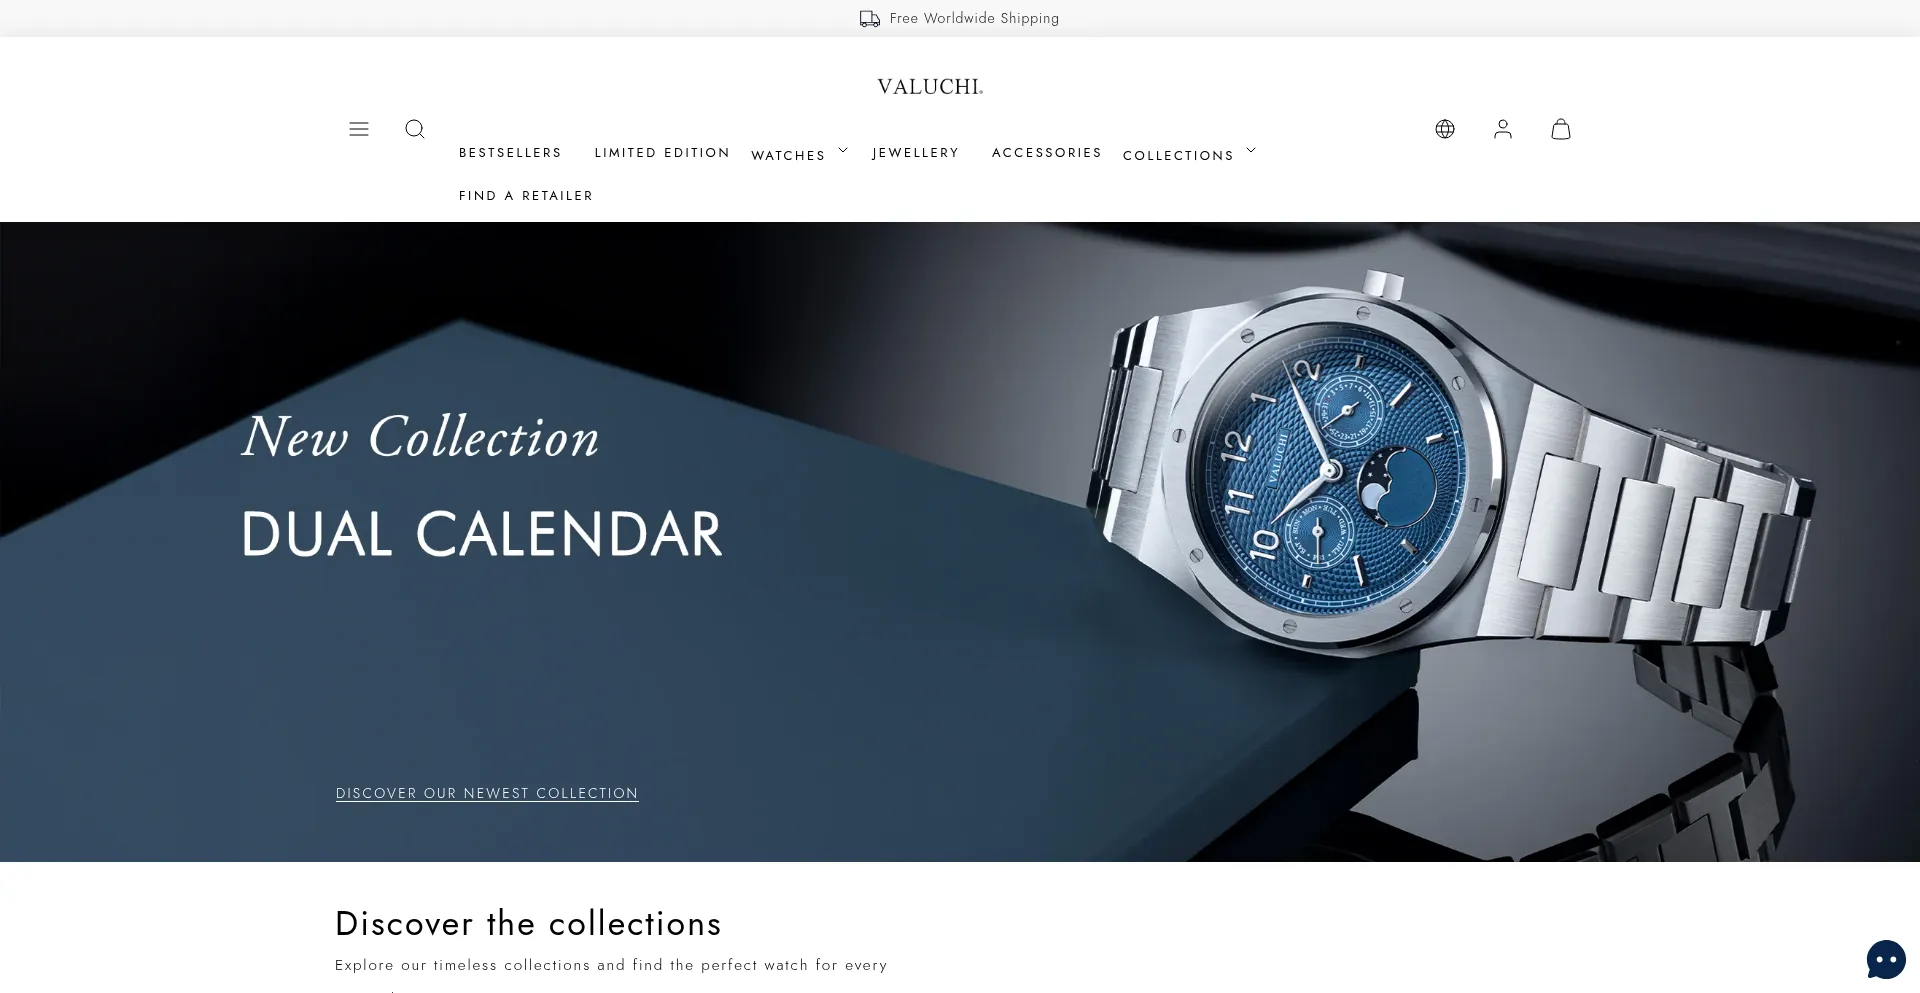The height and width of the screenshot is (993, 1920).
Task: Open Find a Retailer link
Action: pyautogui.click(x=526, y=195)
